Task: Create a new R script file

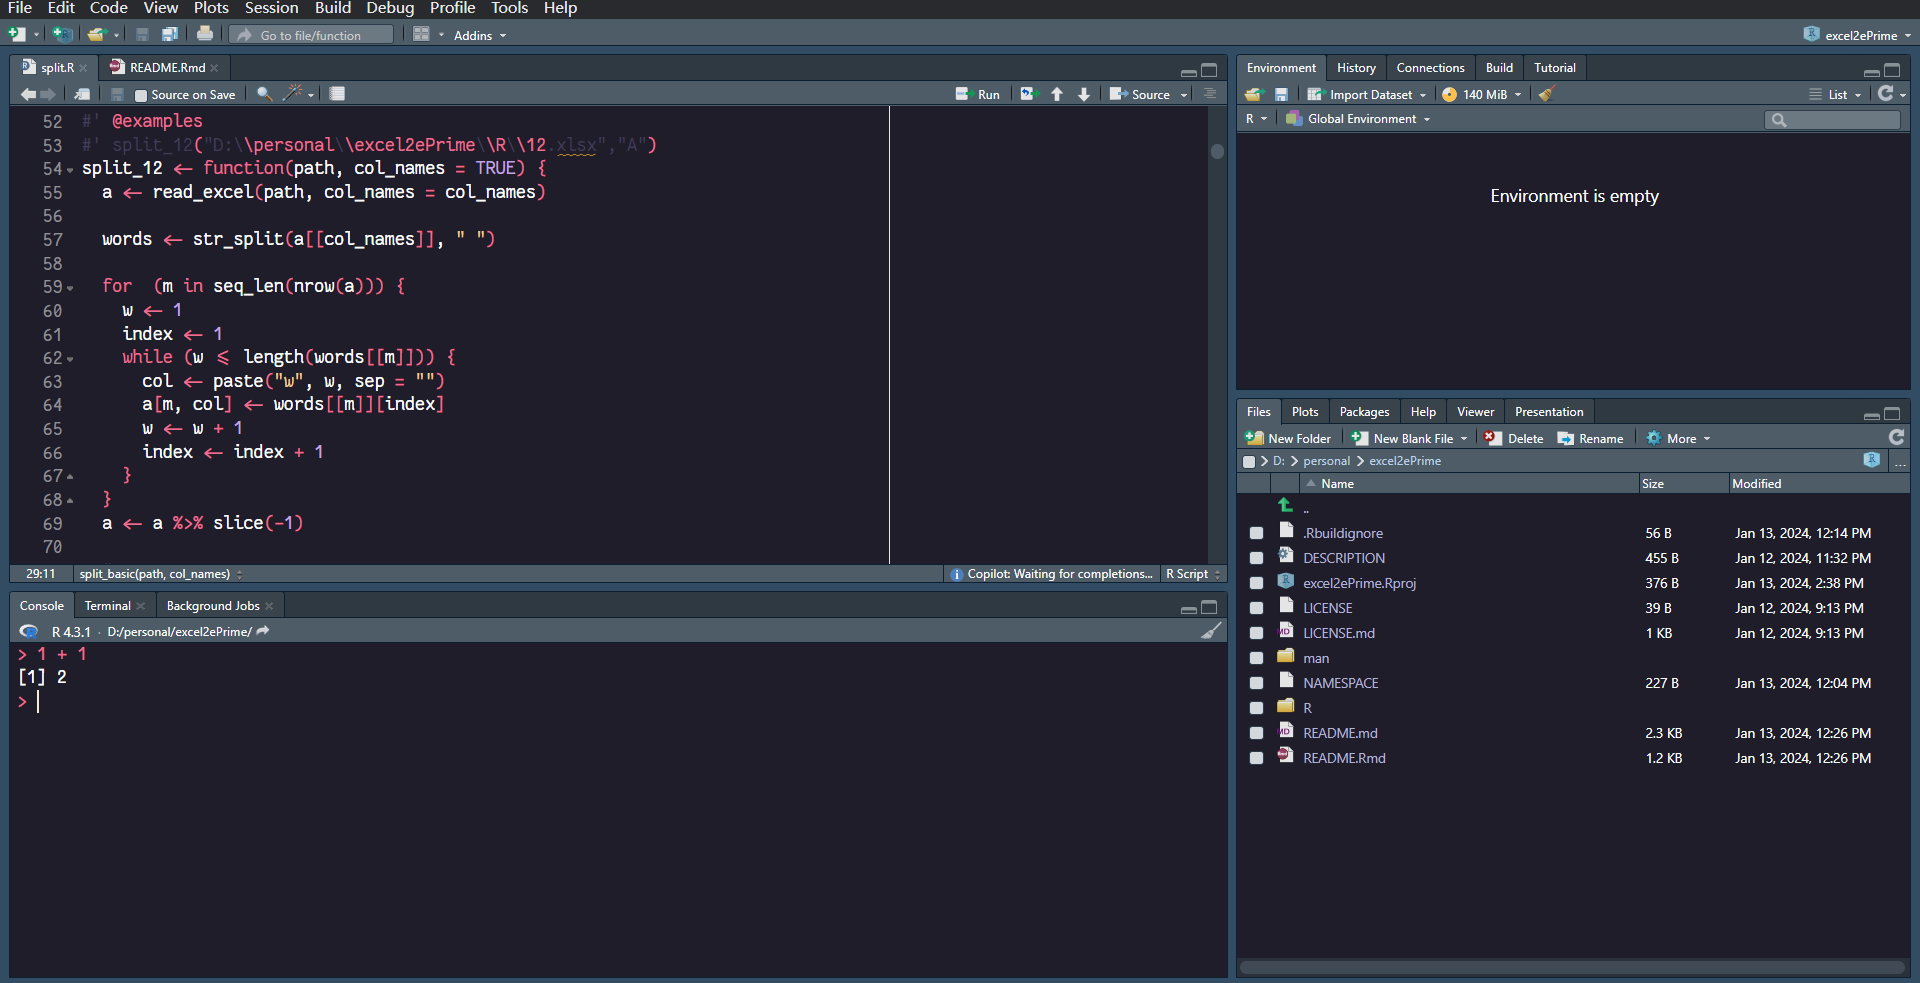Action: coord(16,33)
